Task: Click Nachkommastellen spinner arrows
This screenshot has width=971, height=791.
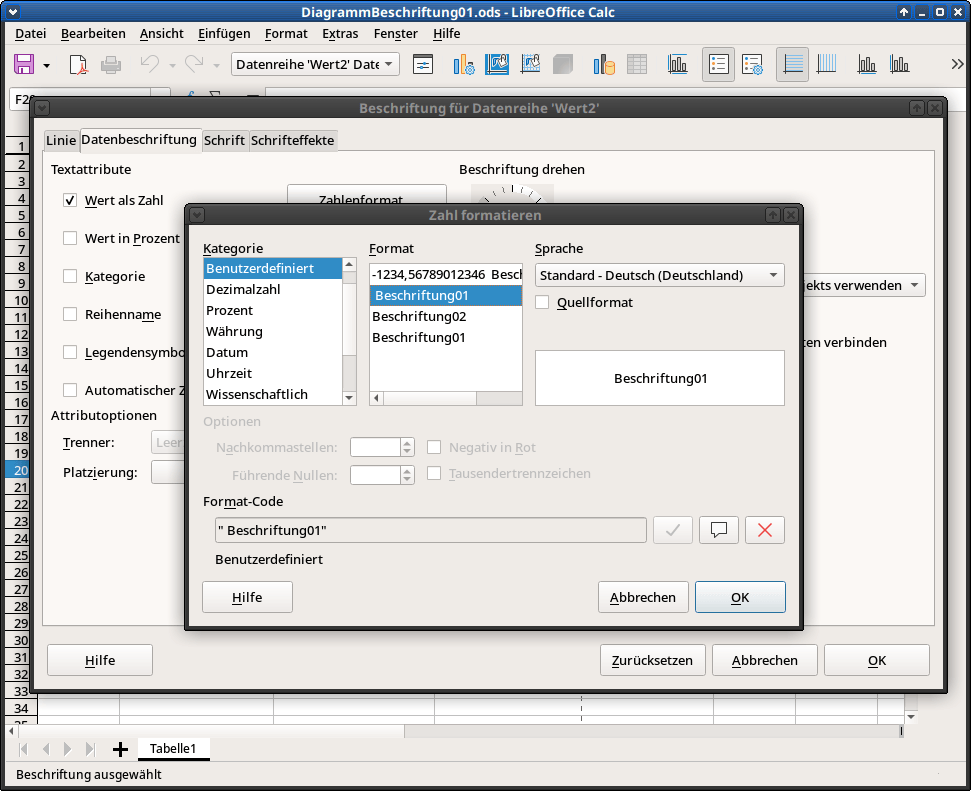Action: pos(407,447)
